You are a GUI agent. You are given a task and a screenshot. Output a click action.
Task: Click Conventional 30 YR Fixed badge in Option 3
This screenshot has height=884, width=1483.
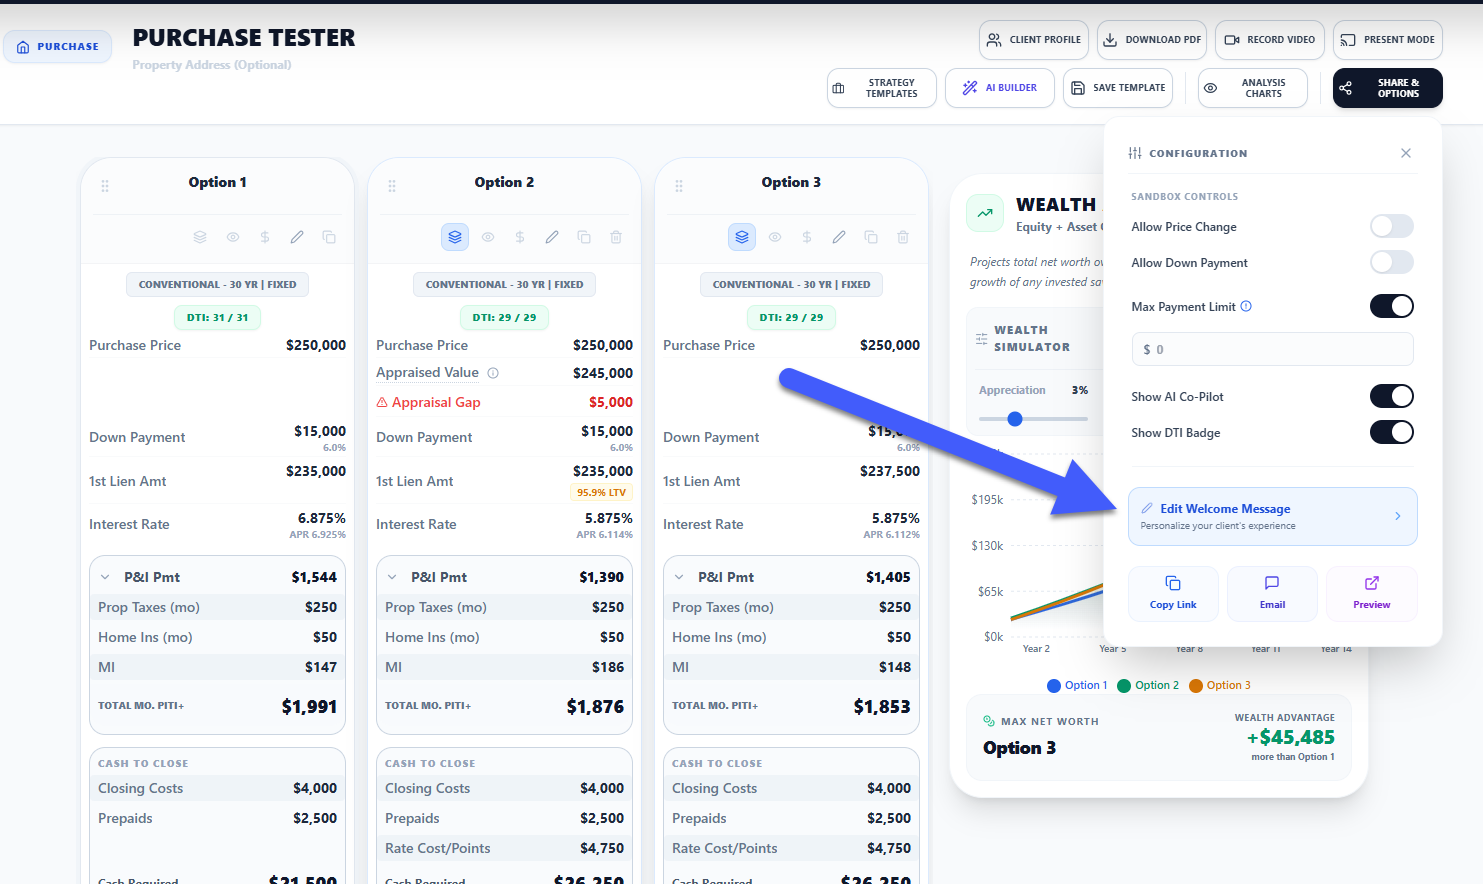tap(792, 285)
